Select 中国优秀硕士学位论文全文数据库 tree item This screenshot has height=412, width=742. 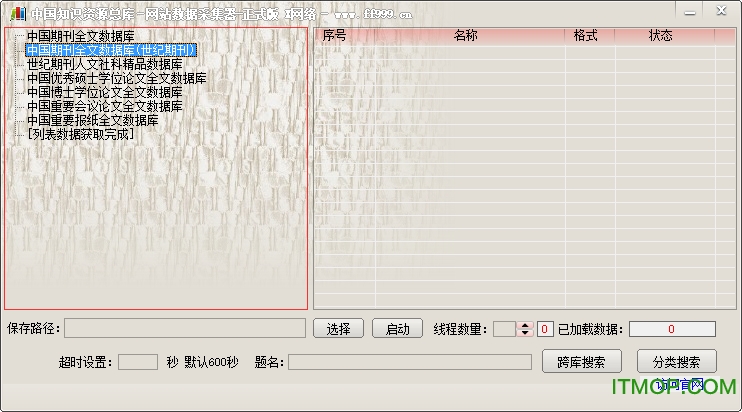116,78
